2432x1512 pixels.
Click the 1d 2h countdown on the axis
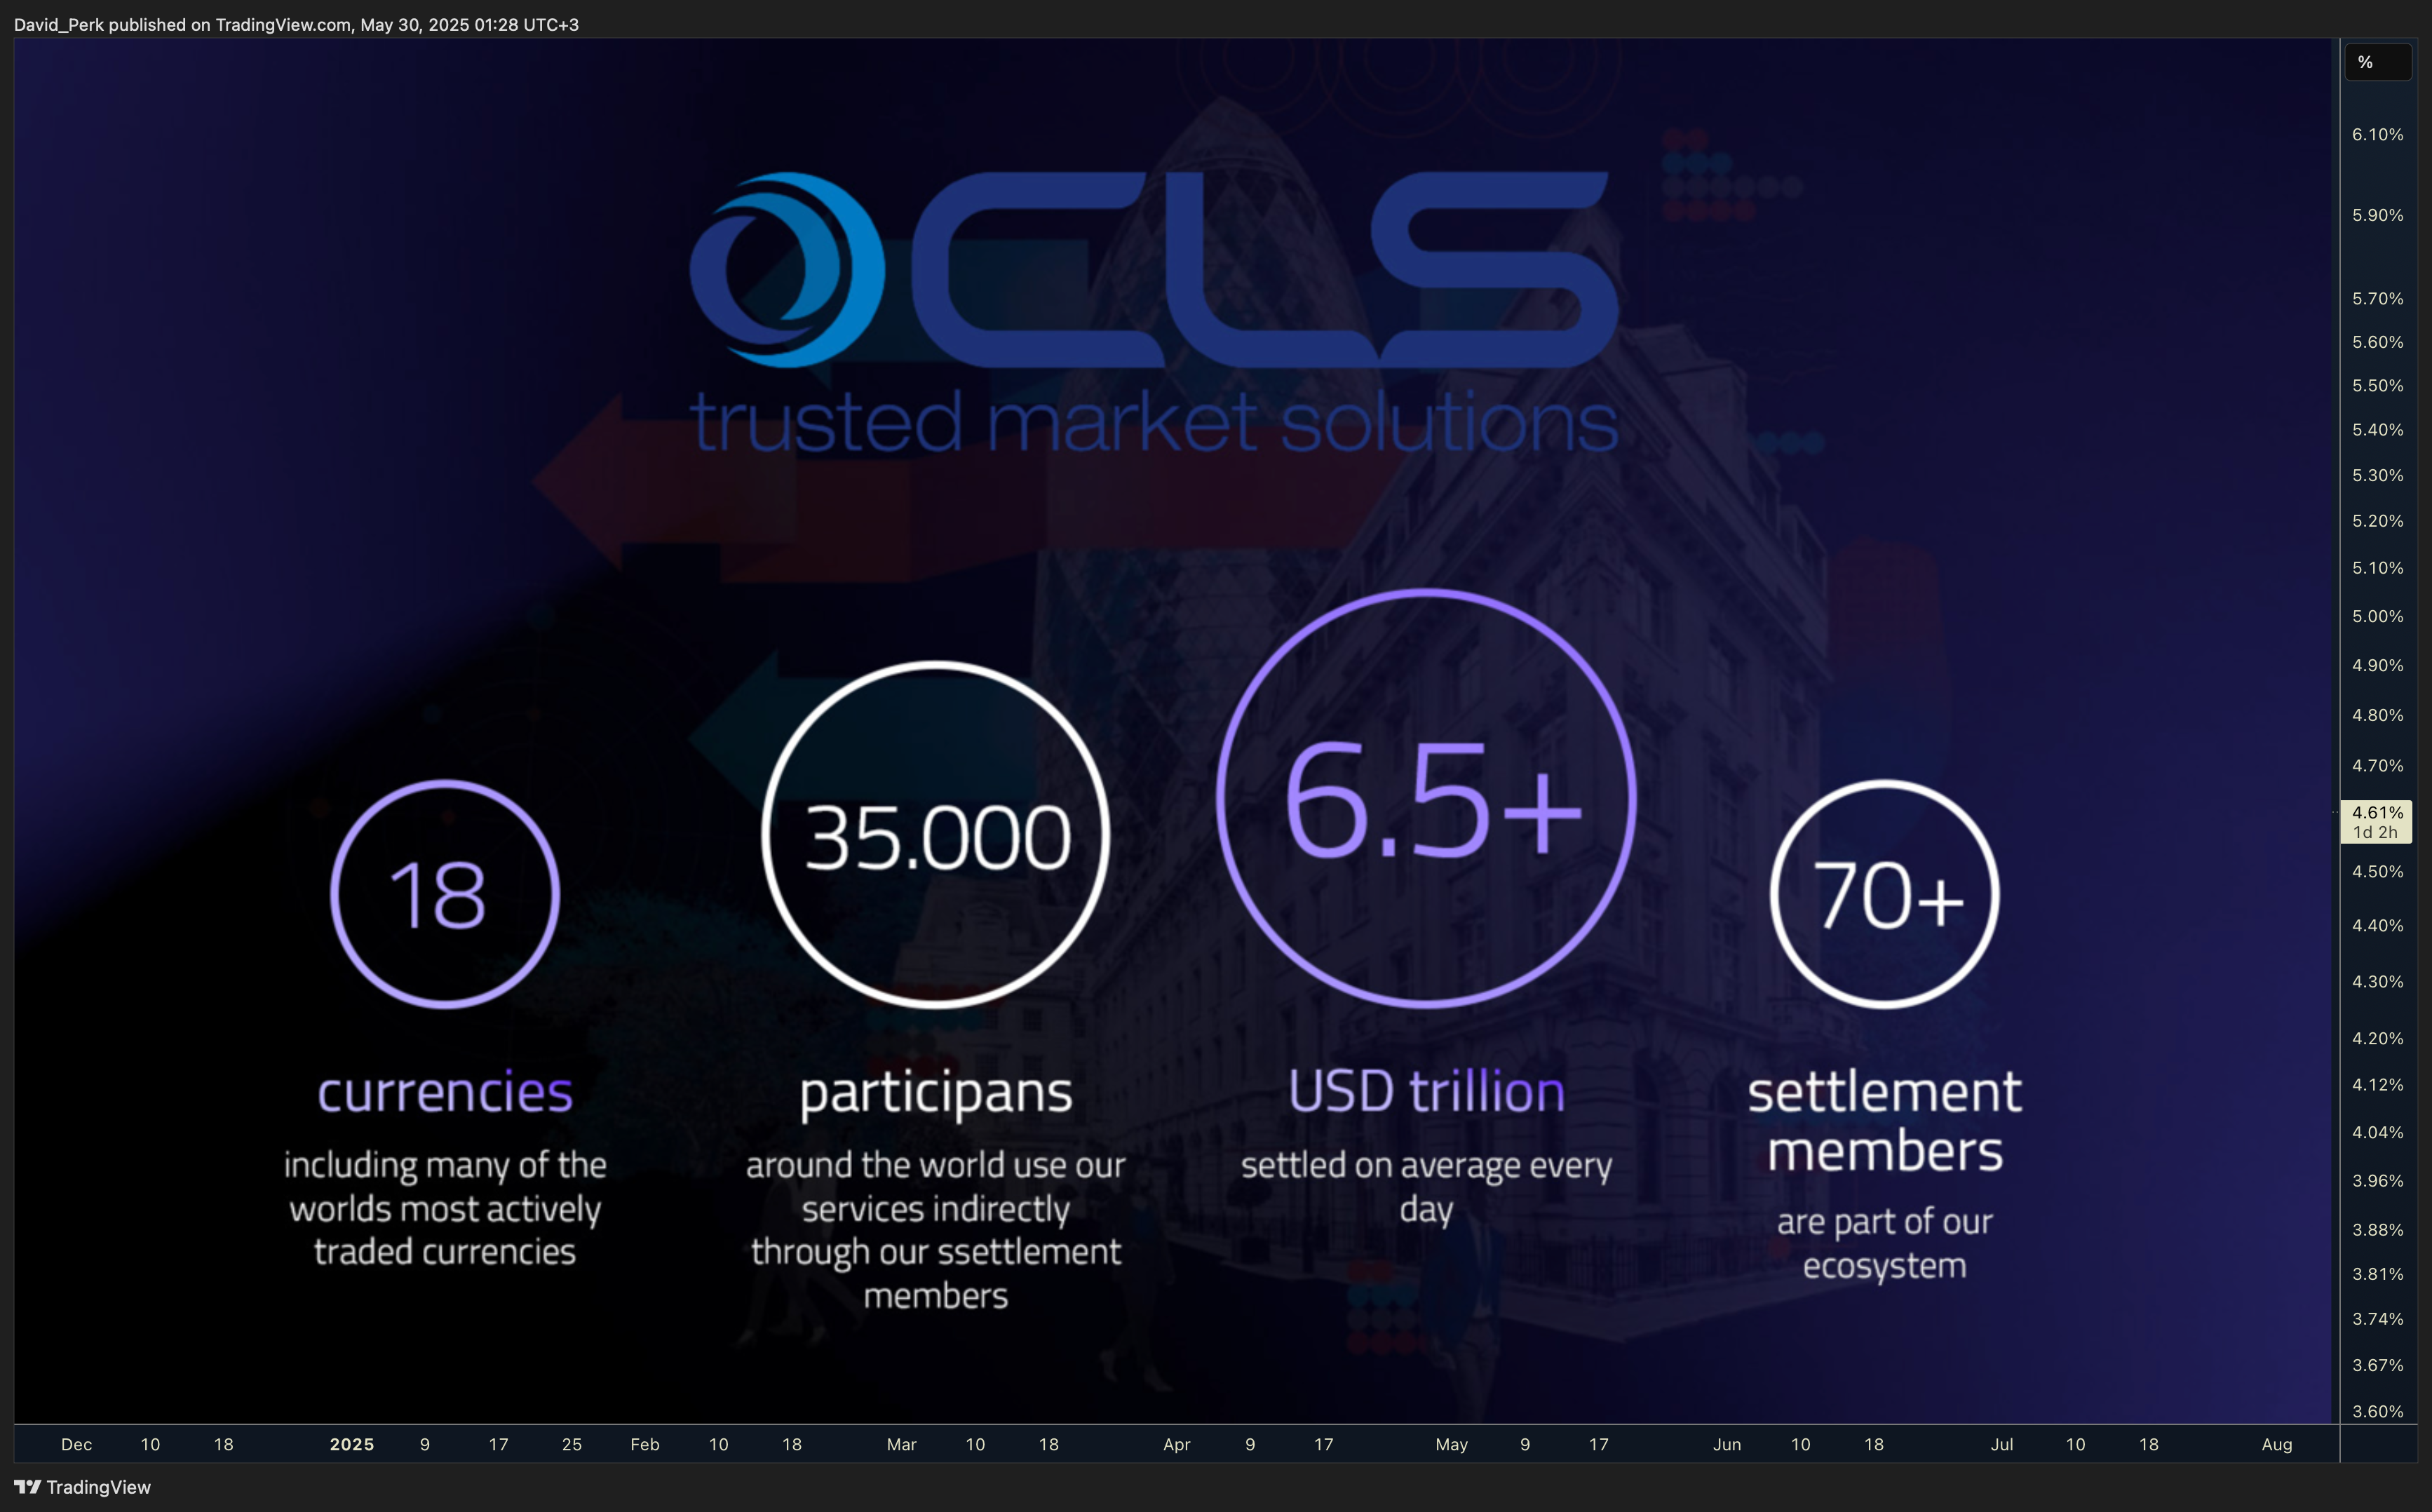click(2374, 832)
